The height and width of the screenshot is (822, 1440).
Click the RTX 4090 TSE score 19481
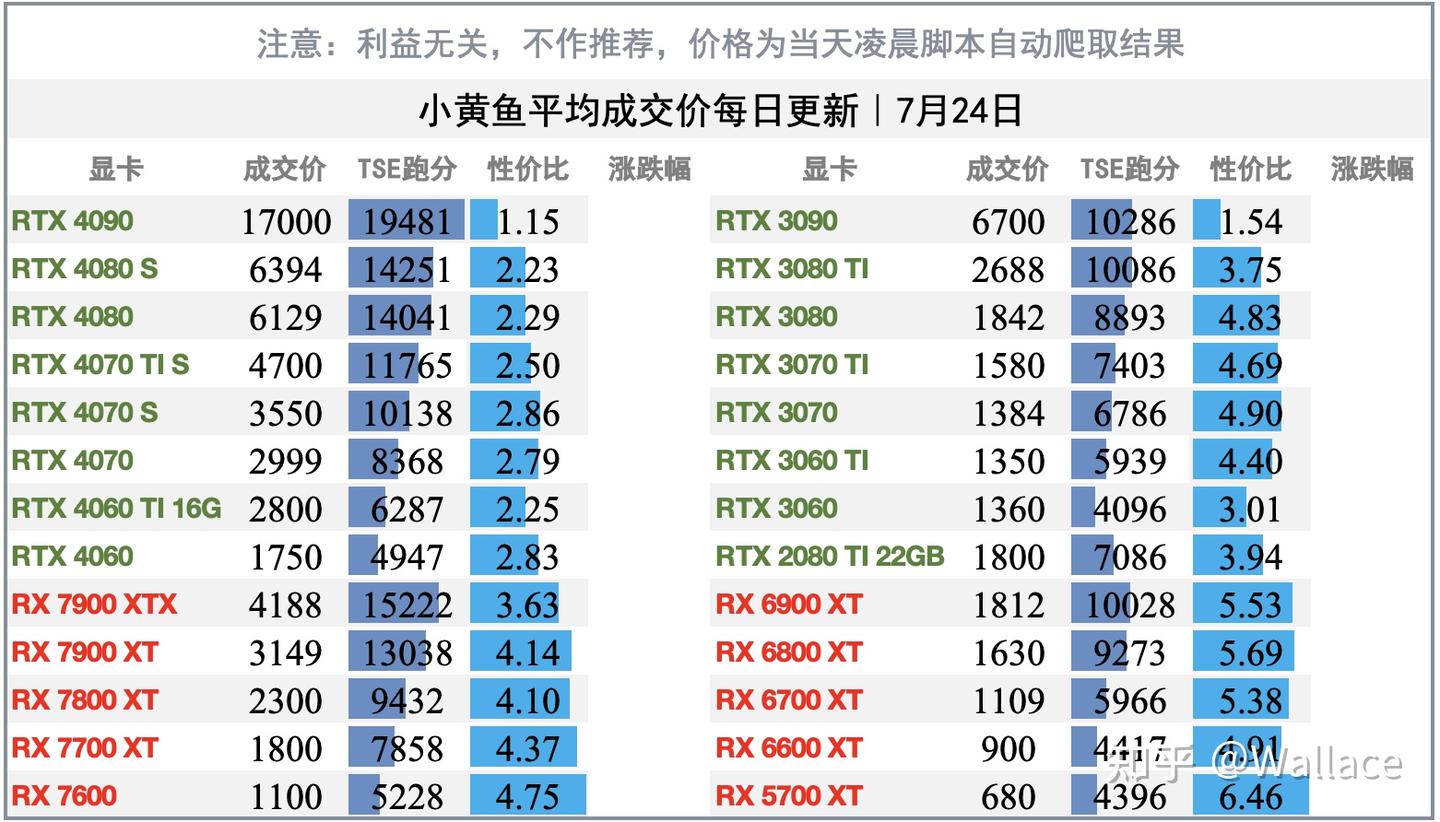point(406,222)
